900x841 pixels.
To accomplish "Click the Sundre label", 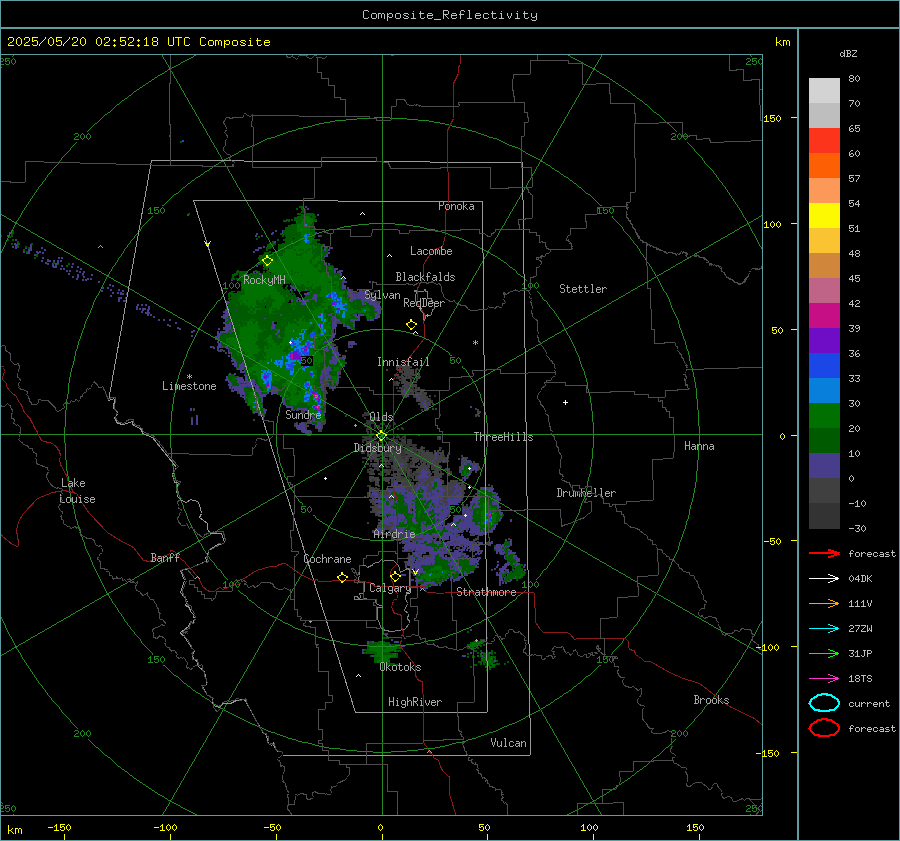I will (x=303, y=414).
